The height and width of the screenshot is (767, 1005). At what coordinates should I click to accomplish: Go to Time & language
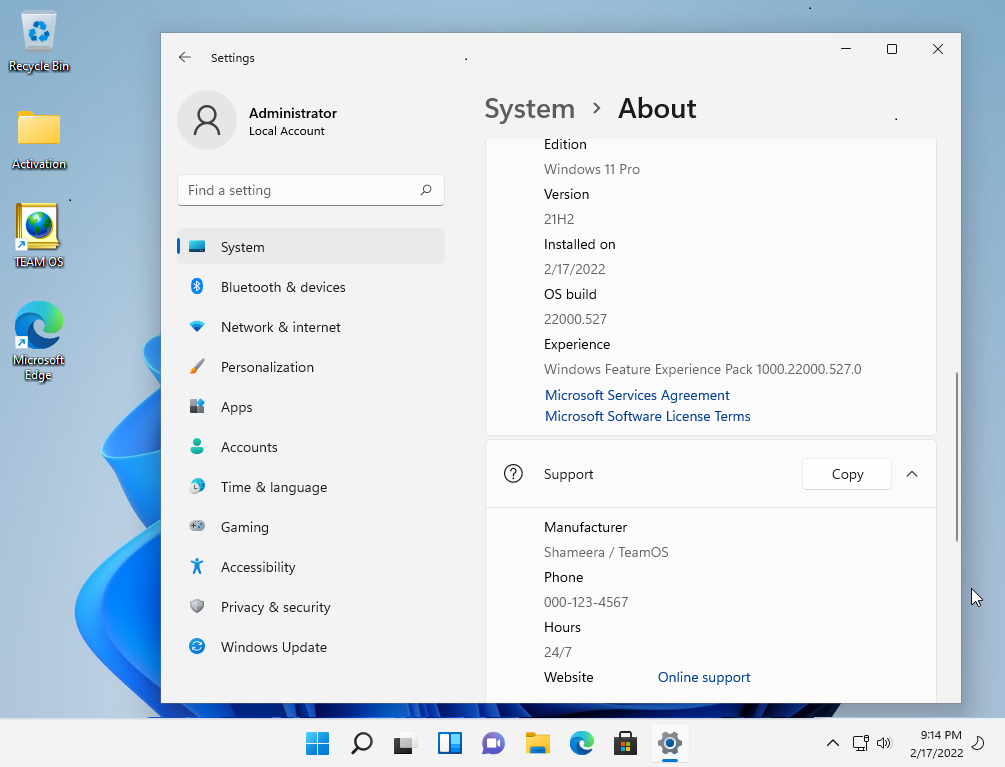coord(310,487)
